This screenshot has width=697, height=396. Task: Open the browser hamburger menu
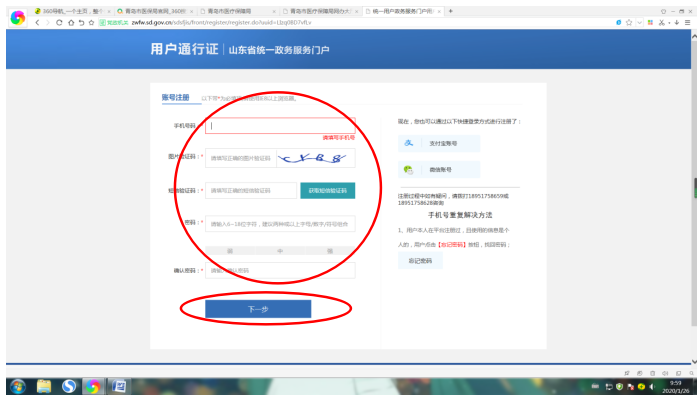[687, 22]
